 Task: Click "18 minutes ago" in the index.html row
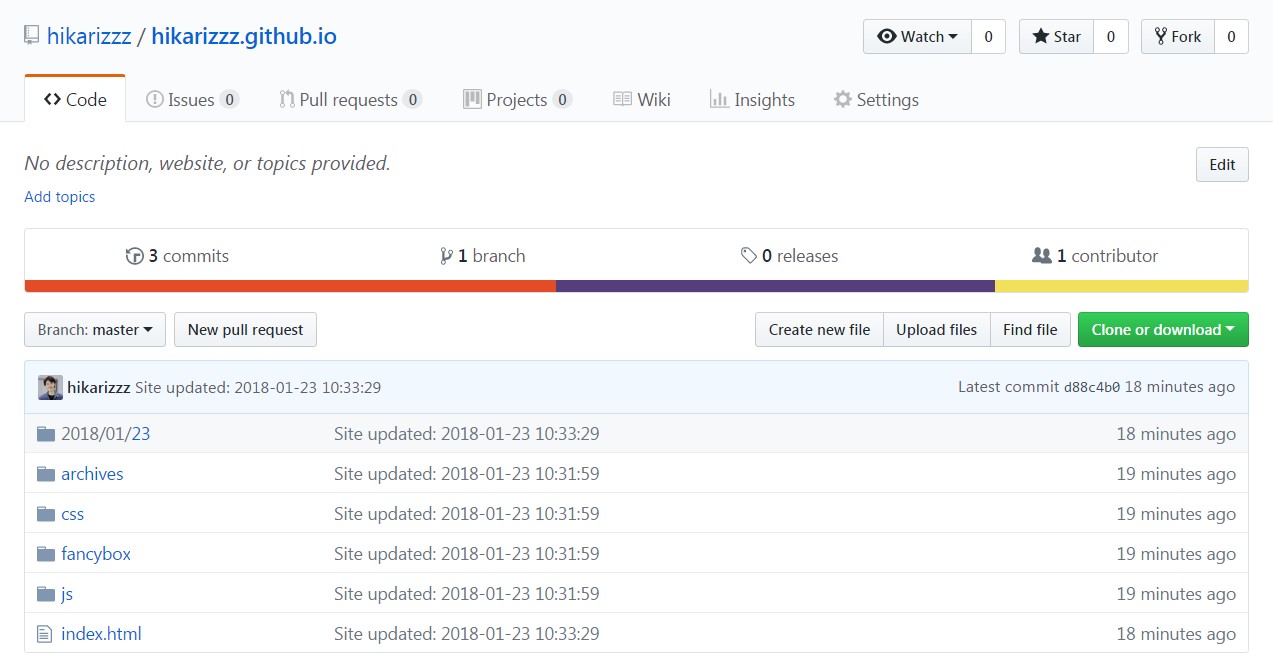click(1176, 634)
